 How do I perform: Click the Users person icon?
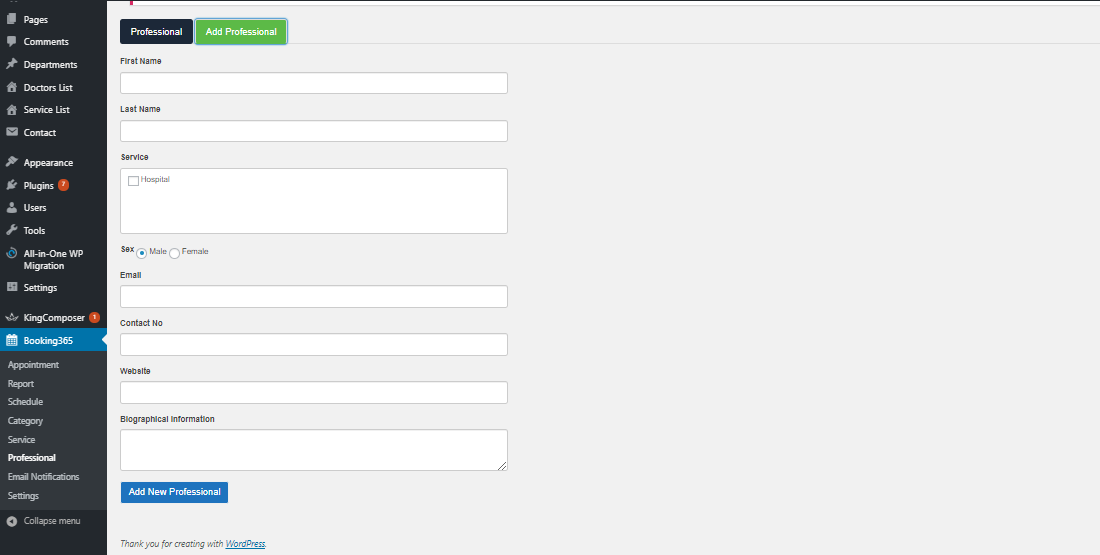(11, 208)
